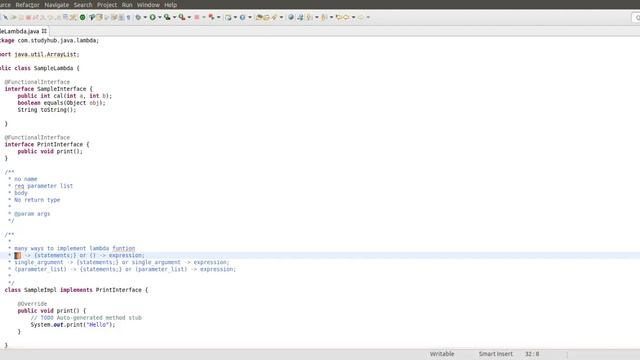The image size is (640, 360).
Task: Run the program with green play icon
Action: (153, 17)
